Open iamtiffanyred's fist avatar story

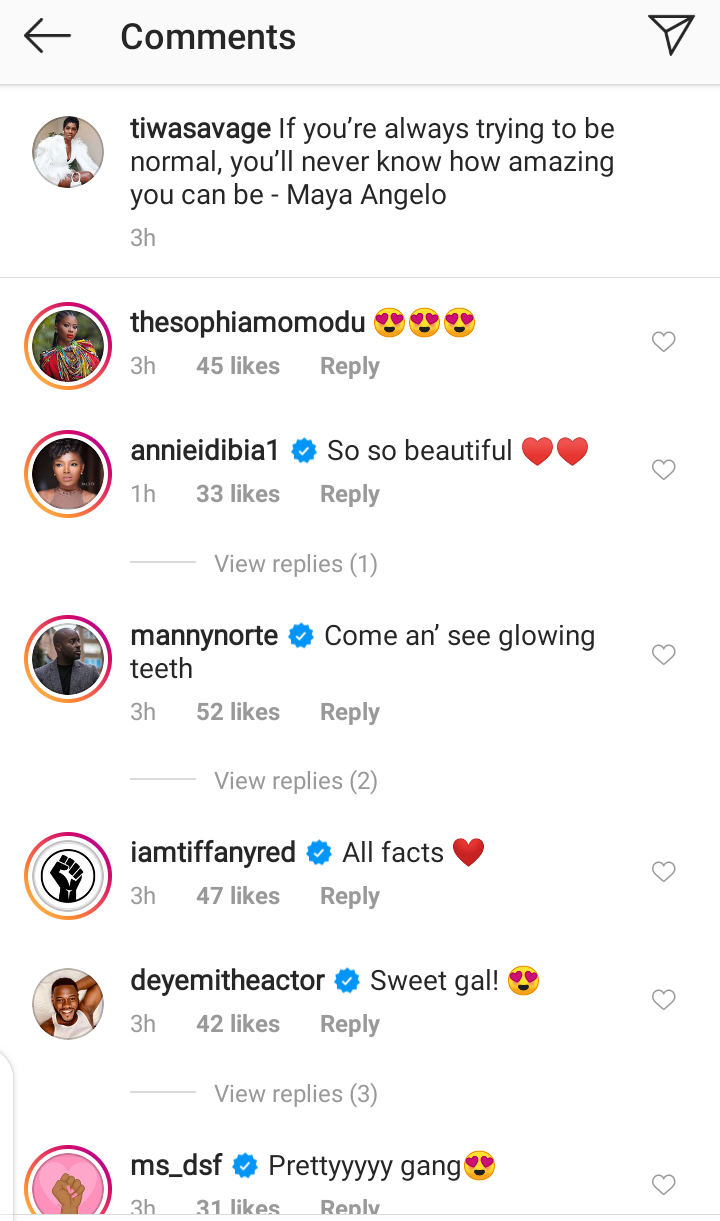(x=68, y=875)
